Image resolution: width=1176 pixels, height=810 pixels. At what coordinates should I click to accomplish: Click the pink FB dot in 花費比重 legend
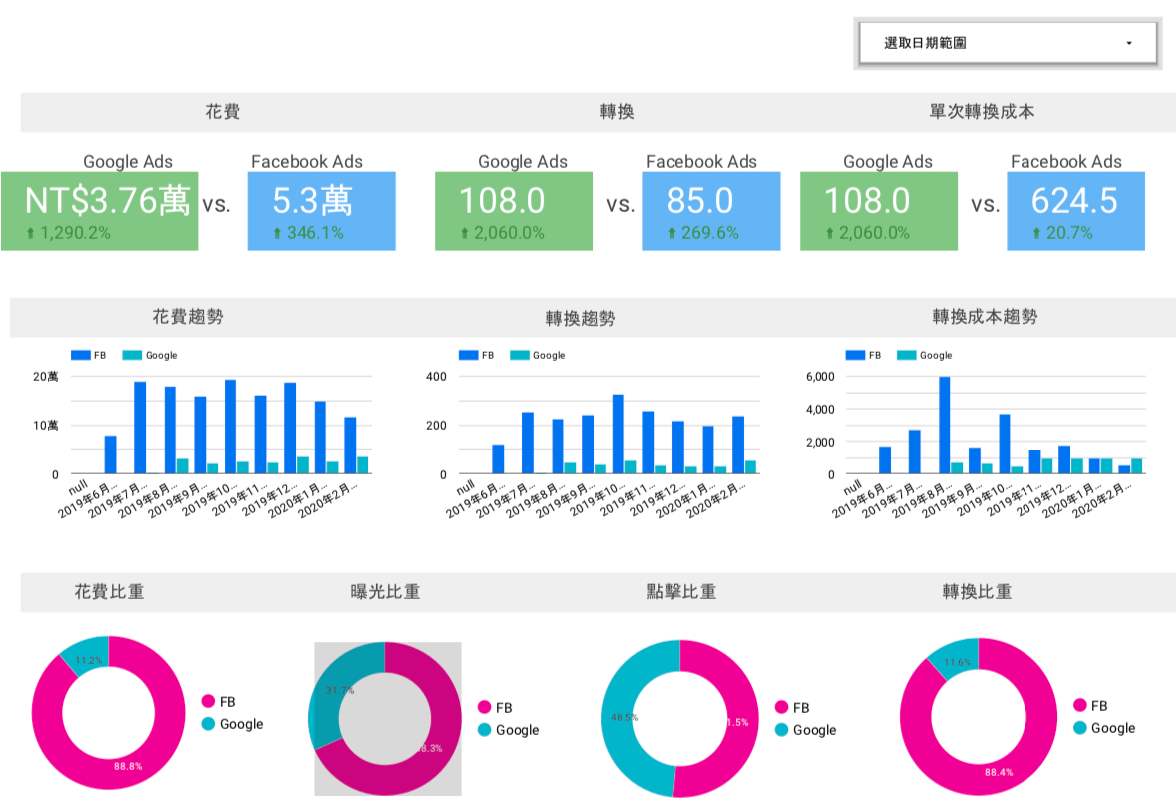coord(208,702)
